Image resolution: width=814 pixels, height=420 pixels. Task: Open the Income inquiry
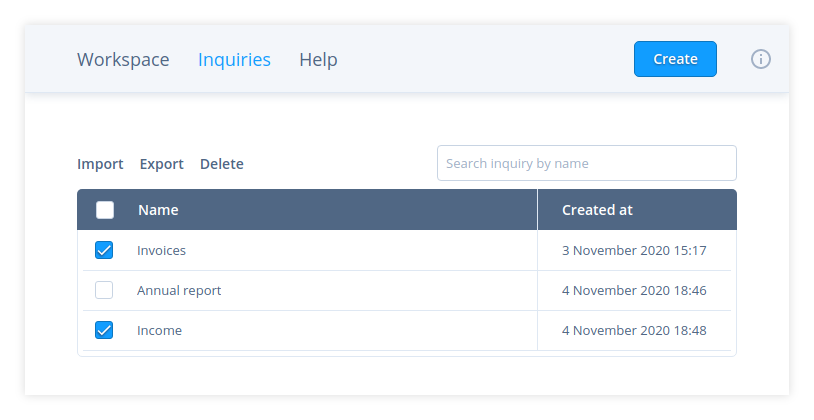click(159, 330)
